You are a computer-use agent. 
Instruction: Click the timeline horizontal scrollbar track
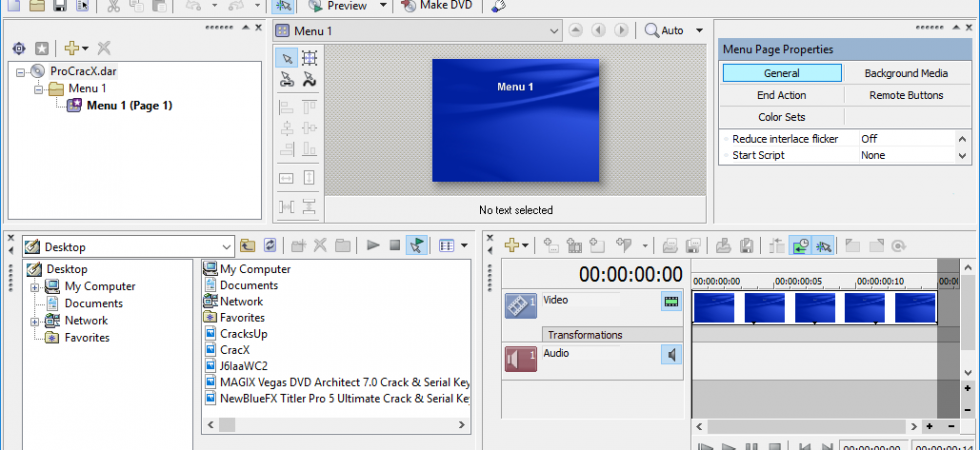click(806, 427)
